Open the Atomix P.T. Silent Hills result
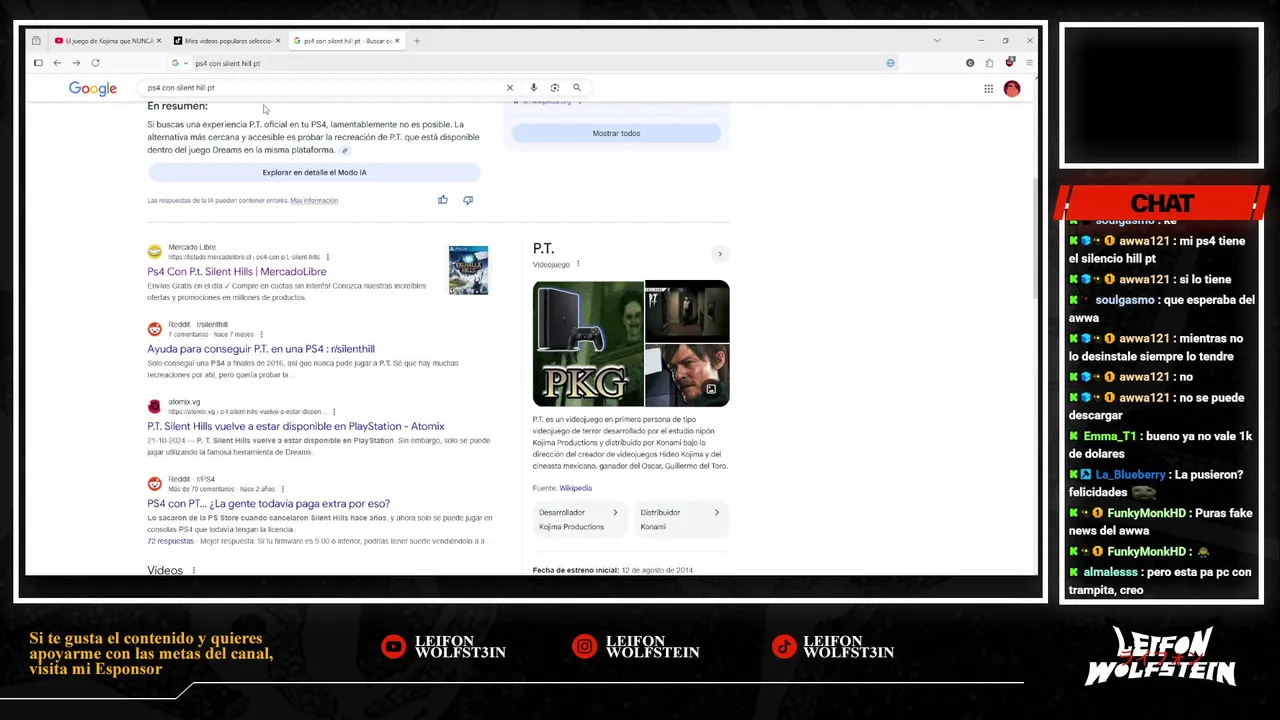 296,426
